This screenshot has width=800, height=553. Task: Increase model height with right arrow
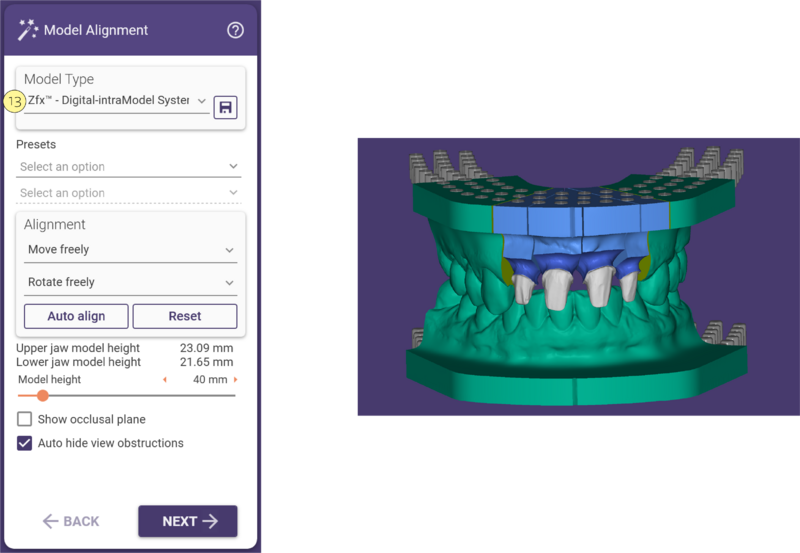(x=235, y=380)
